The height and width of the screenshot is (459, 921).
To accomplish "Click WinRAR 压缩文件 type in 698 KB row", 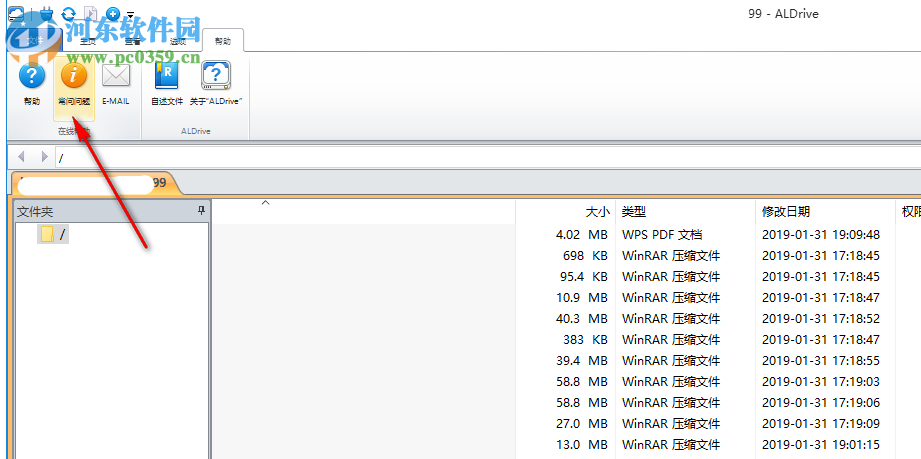I will click(x=671, y=256).
